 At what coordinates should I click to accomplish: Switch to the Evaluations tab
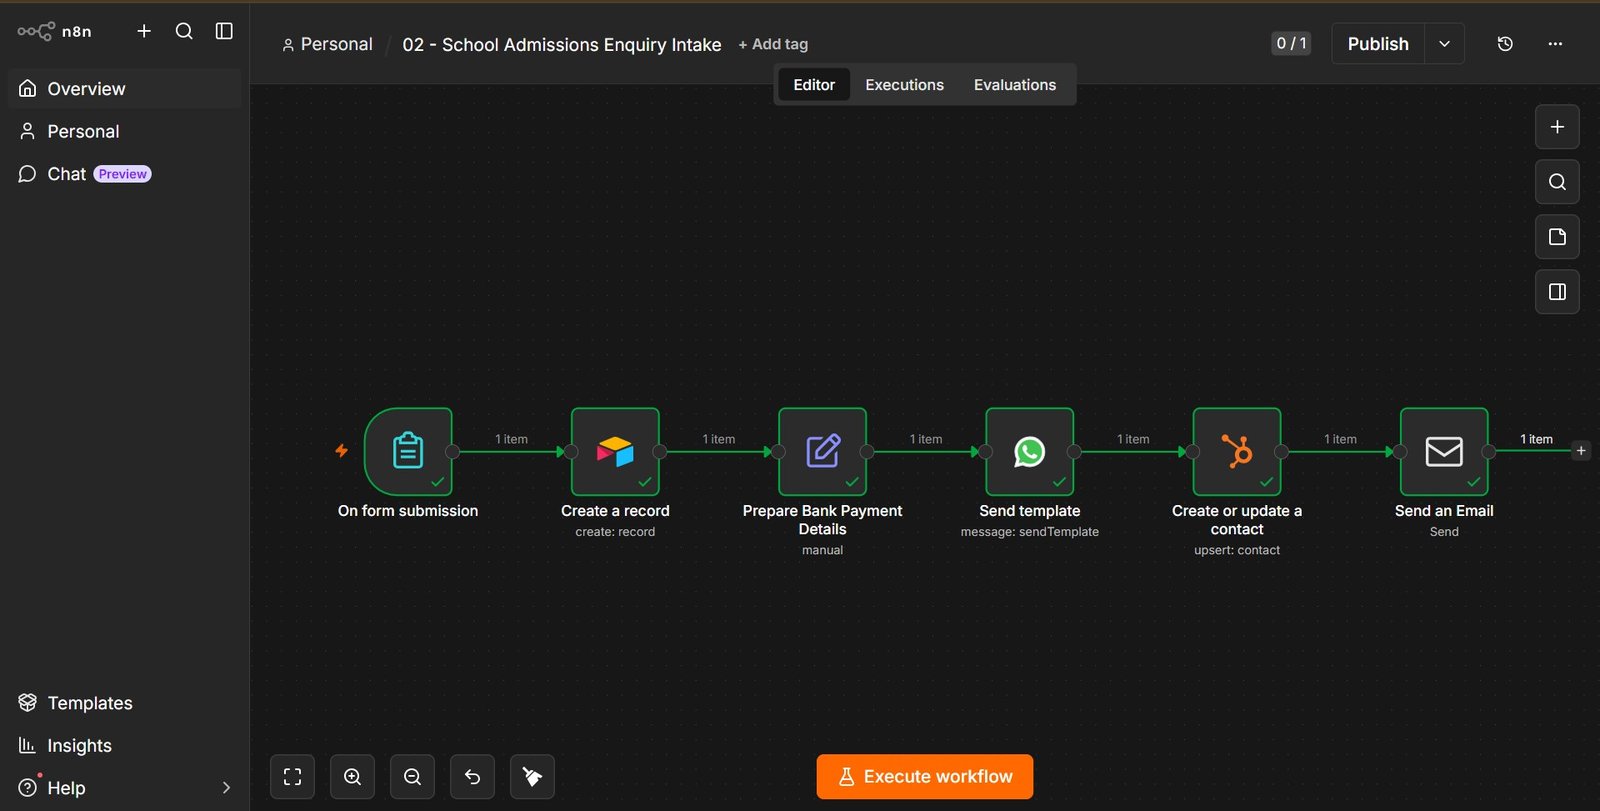point(1015,85)
